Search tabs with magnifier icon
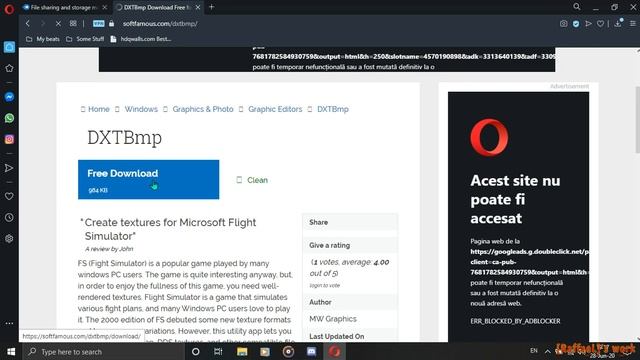 pyautogui.click(x=577, y=7)
